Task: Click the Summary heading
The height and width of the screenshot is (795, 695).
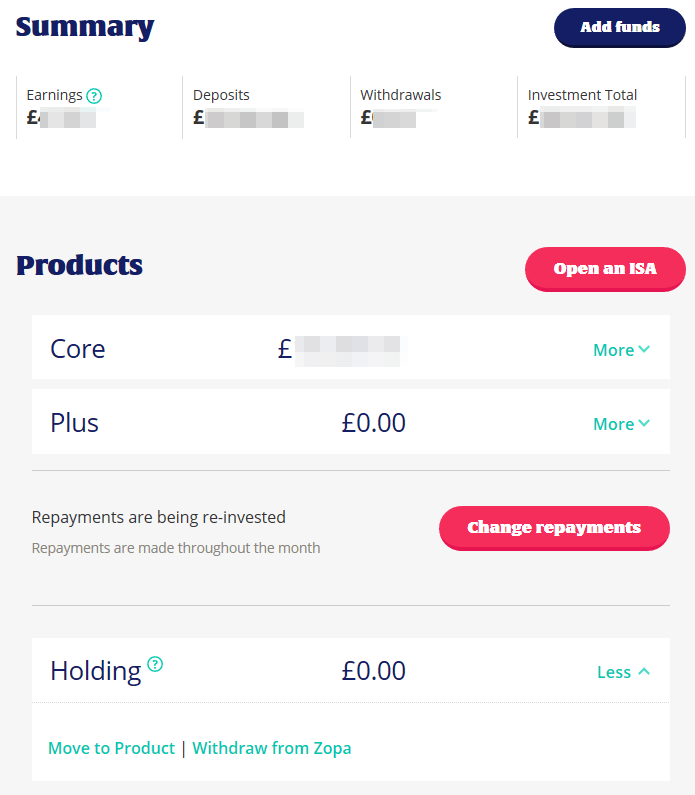Action: 85,27
